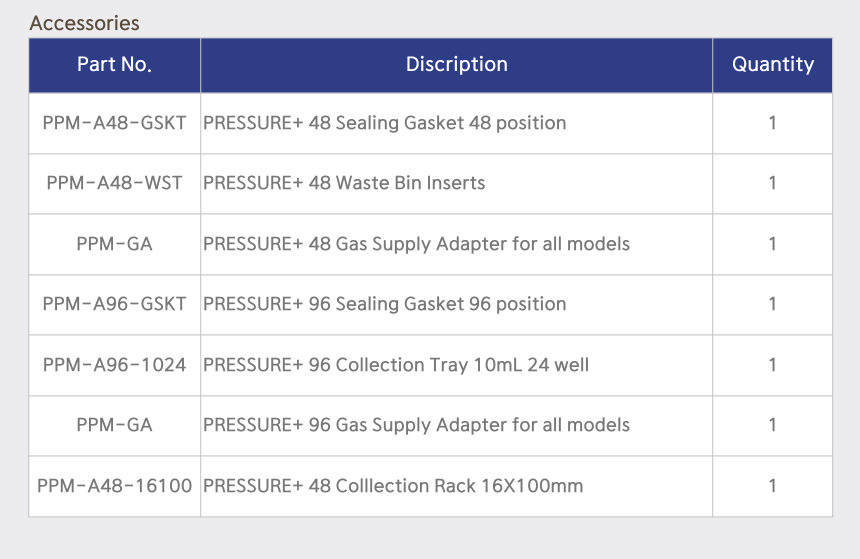This screenshot has width=860, height=559.
Task: Select the PPM-A48-16100 part number cell
Action: click(114, 486)
